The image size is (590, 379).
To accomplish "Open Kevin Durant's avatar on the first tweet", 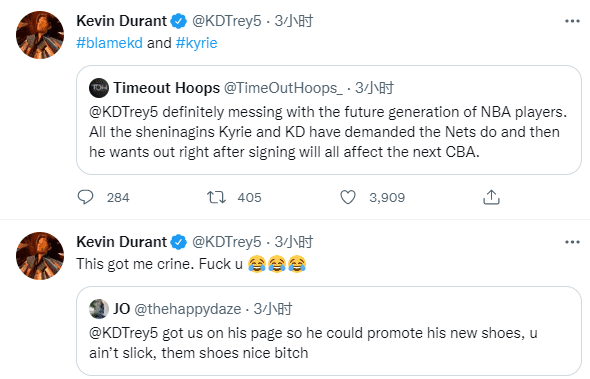I will tap(40, 35).
